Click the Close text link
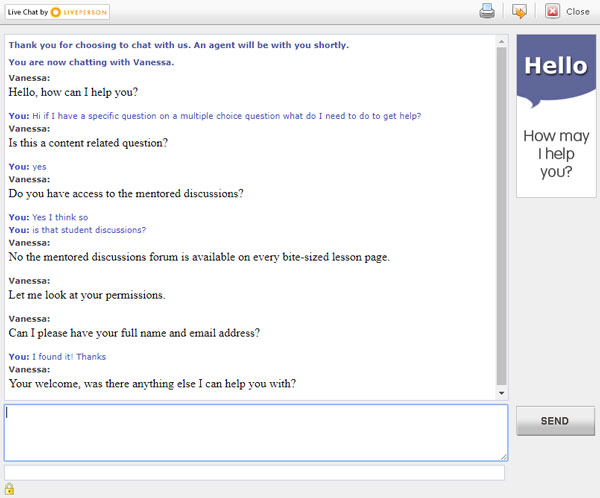This screenshot has width=600, height=498. click(577, 12)
